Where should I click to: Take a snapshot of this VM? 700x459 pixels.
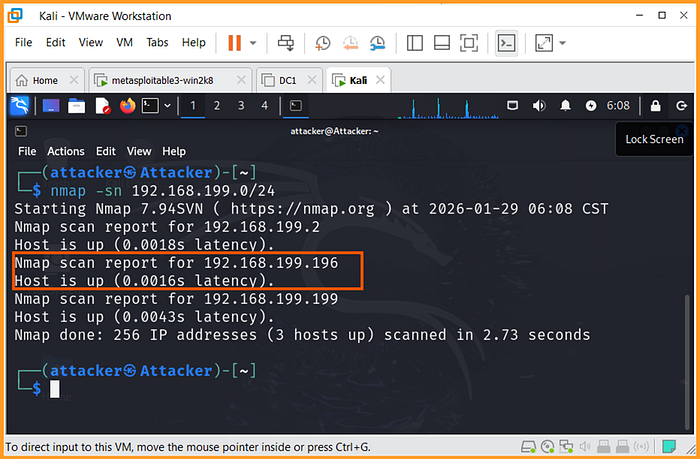(322, 43)
